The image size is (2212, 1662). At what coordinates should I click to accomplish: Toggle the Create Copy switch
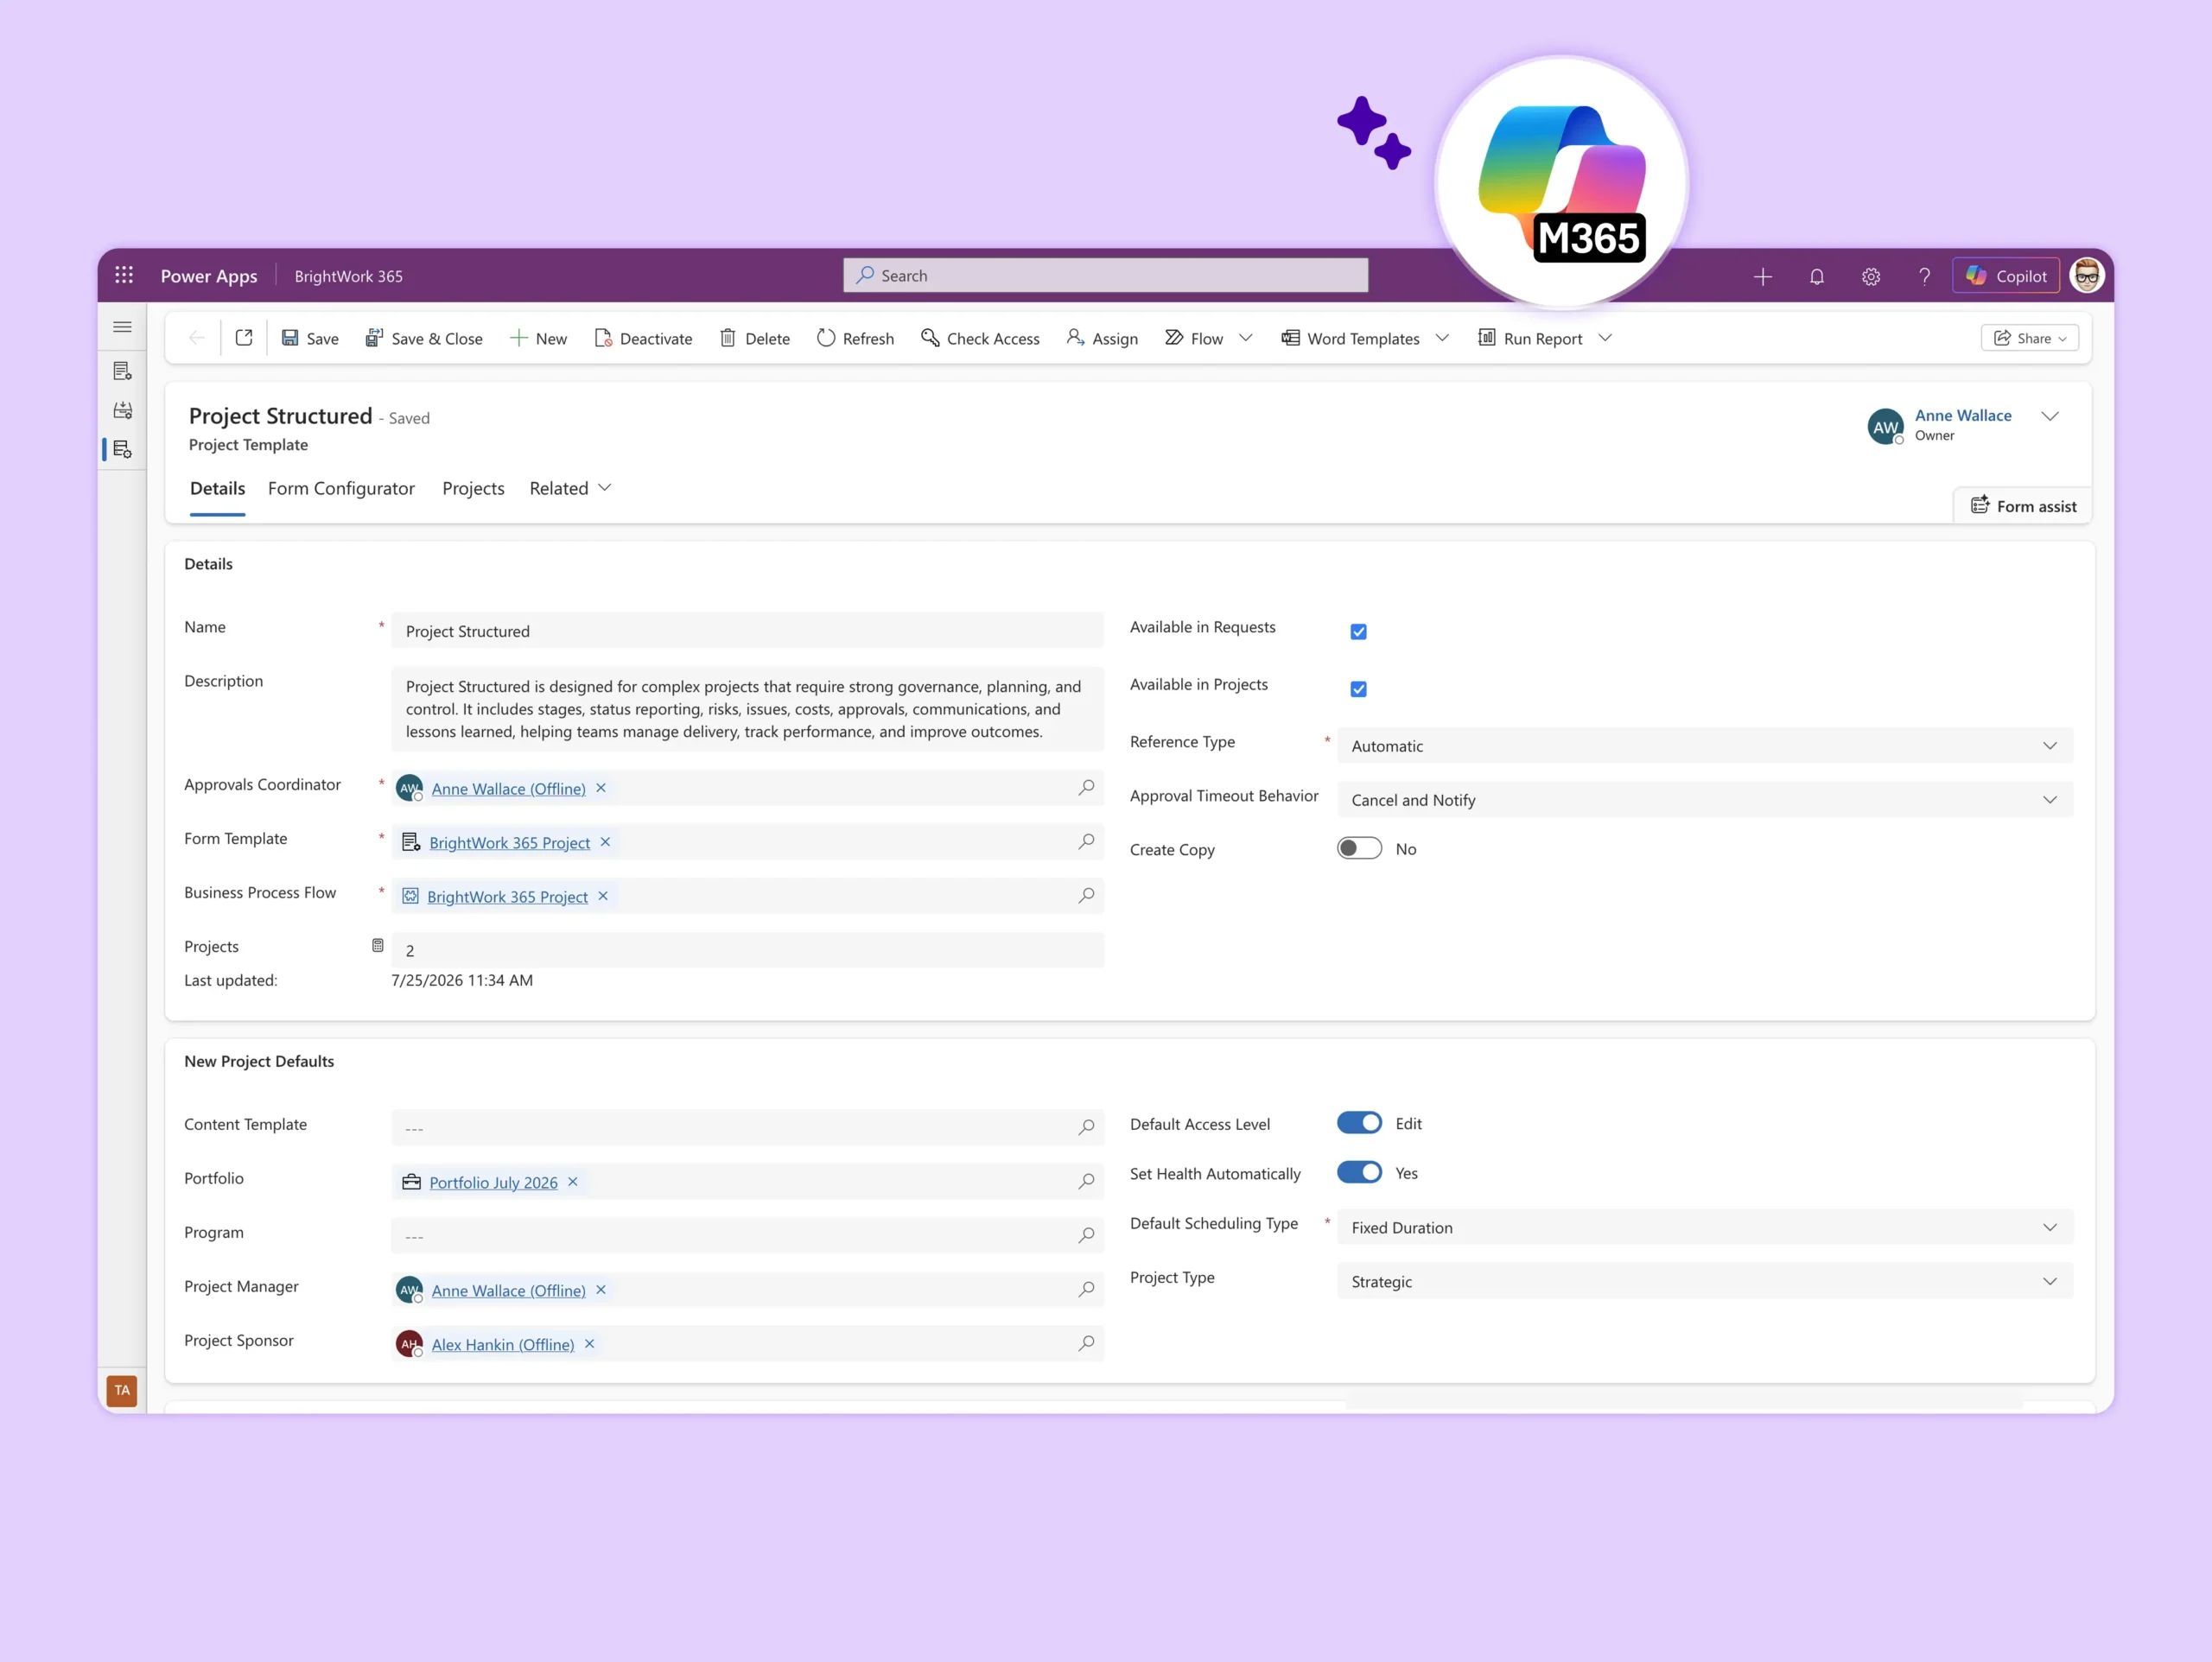(1359, 849)
